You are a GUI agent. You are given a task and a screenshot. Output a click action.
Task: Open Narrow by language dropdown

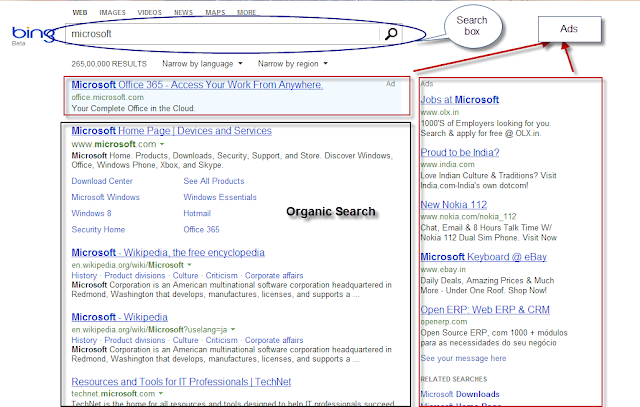coord(202,64)
